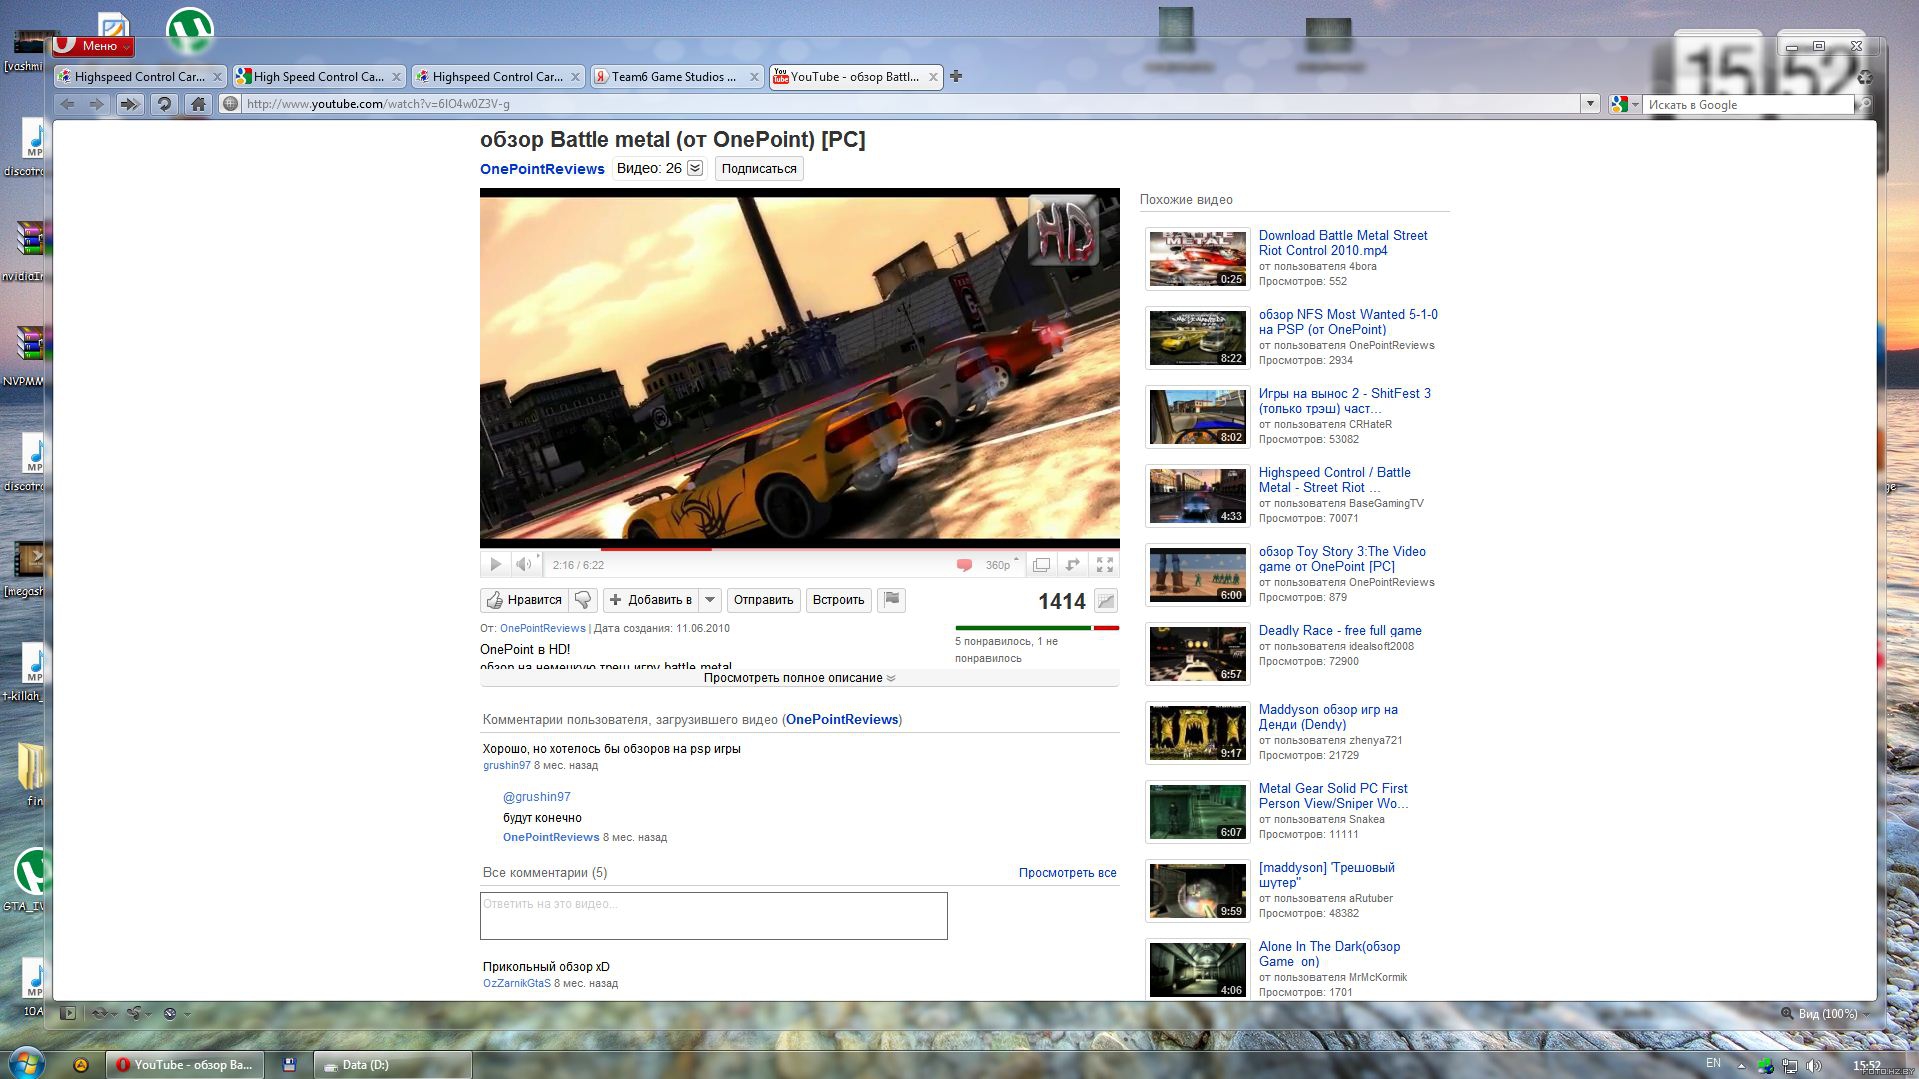The image size is (1919, 1079).
Task: Click the fast forward navigation button
Action: pyautogui.click(x=130, y=104)
